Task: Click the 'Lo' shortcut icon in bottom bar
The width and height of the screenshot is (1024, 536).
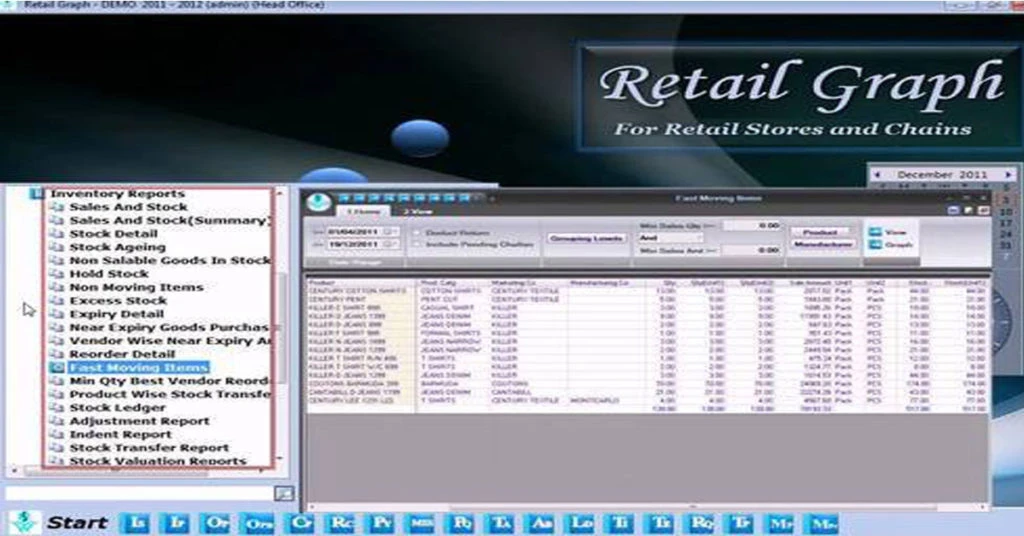Action: coord(581,524)
